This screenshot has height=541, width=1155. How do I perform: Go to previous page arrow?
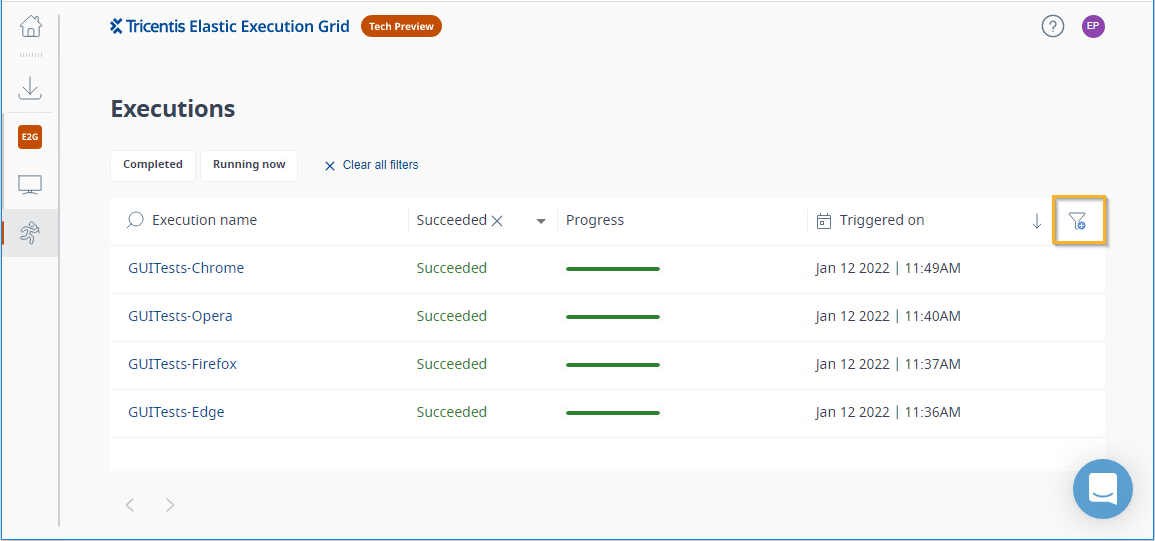pyautogui.click(x=130, y=505)
